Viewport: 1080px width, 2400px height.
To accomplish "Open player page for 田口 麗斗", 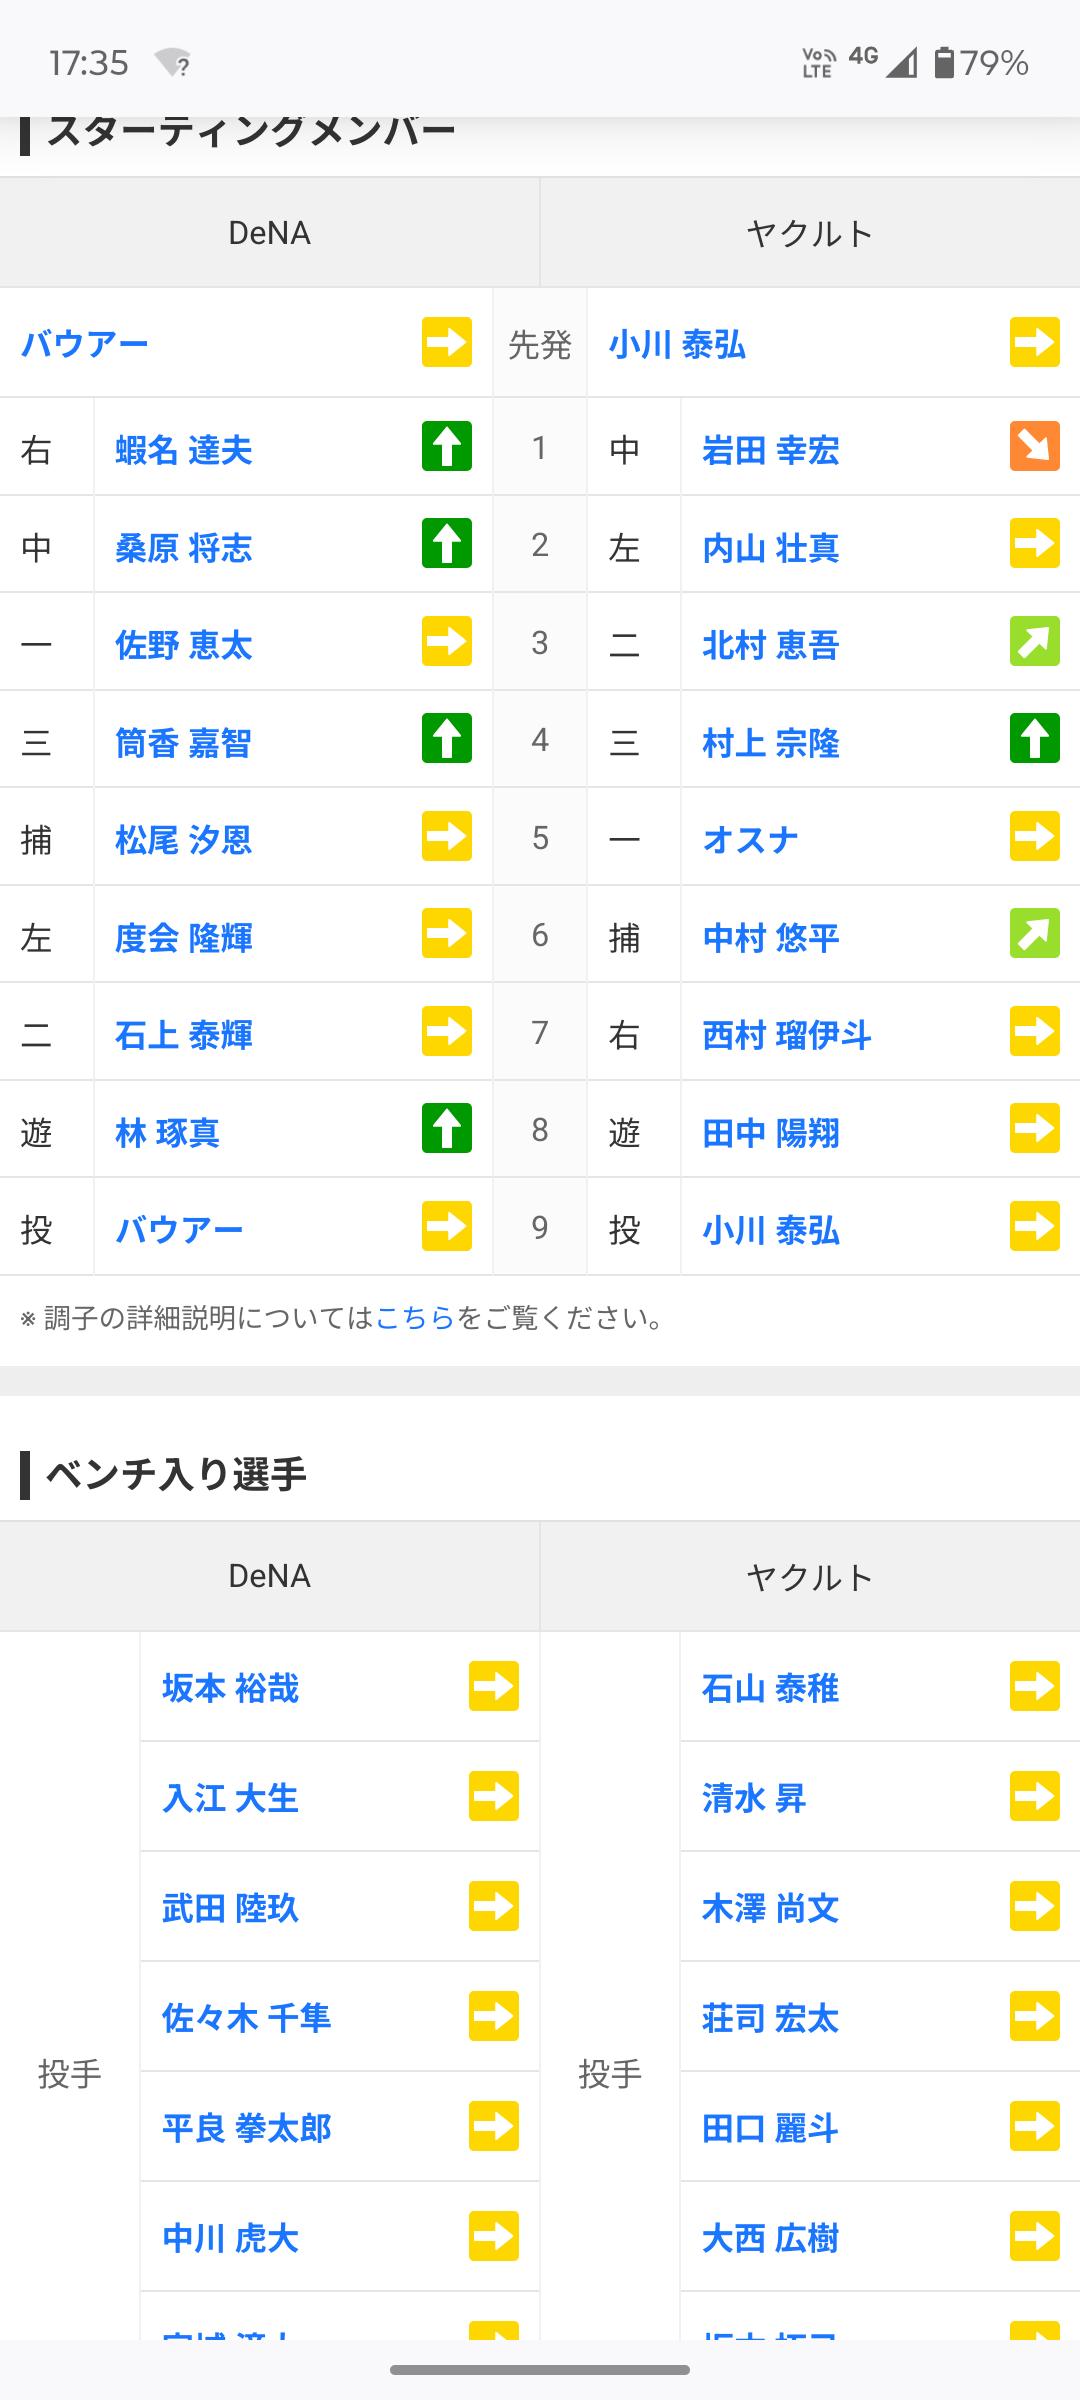I will point(769,2128).
